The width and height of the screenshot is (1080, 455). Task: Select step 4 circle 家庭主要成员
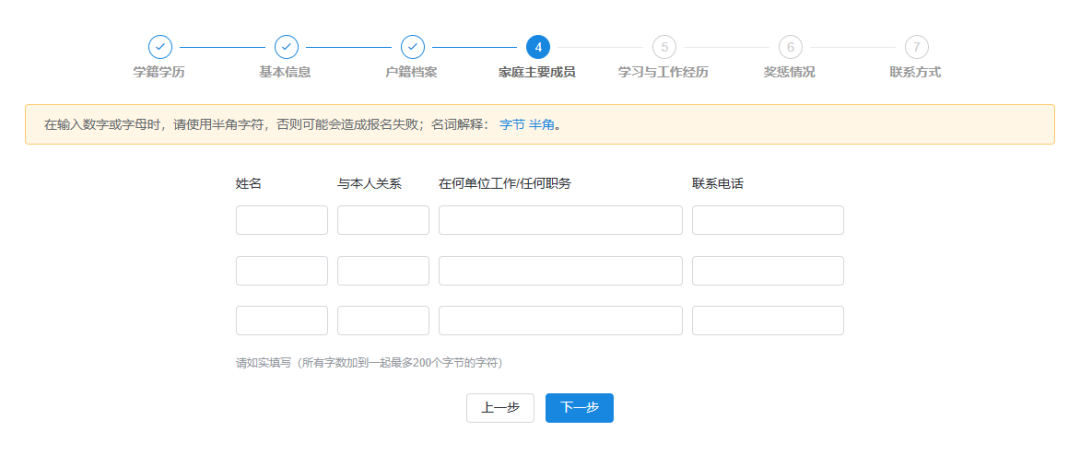point(538,47)
